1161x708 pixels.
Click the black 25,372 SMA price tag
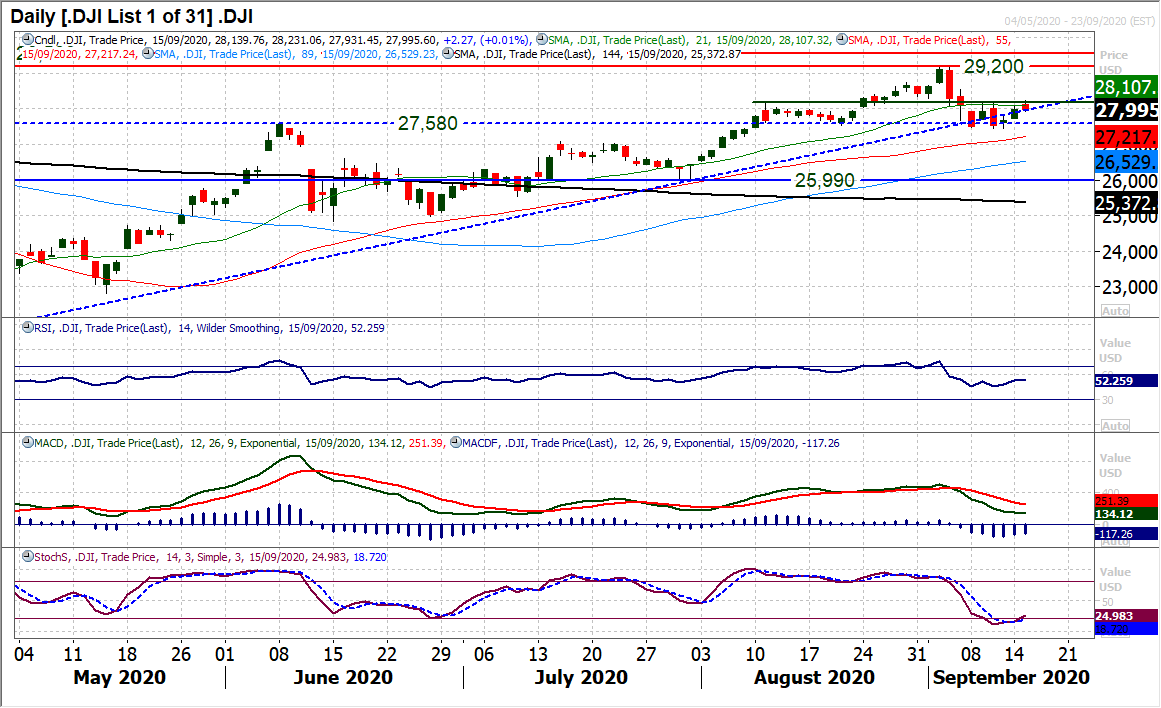(1126, 203)
